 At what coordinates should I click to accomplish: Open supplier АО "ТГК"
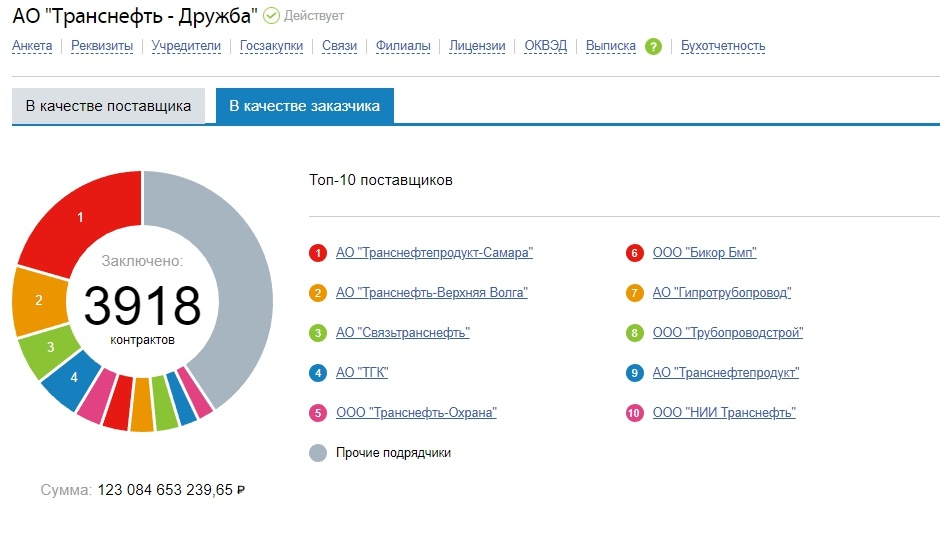[362, 373]
